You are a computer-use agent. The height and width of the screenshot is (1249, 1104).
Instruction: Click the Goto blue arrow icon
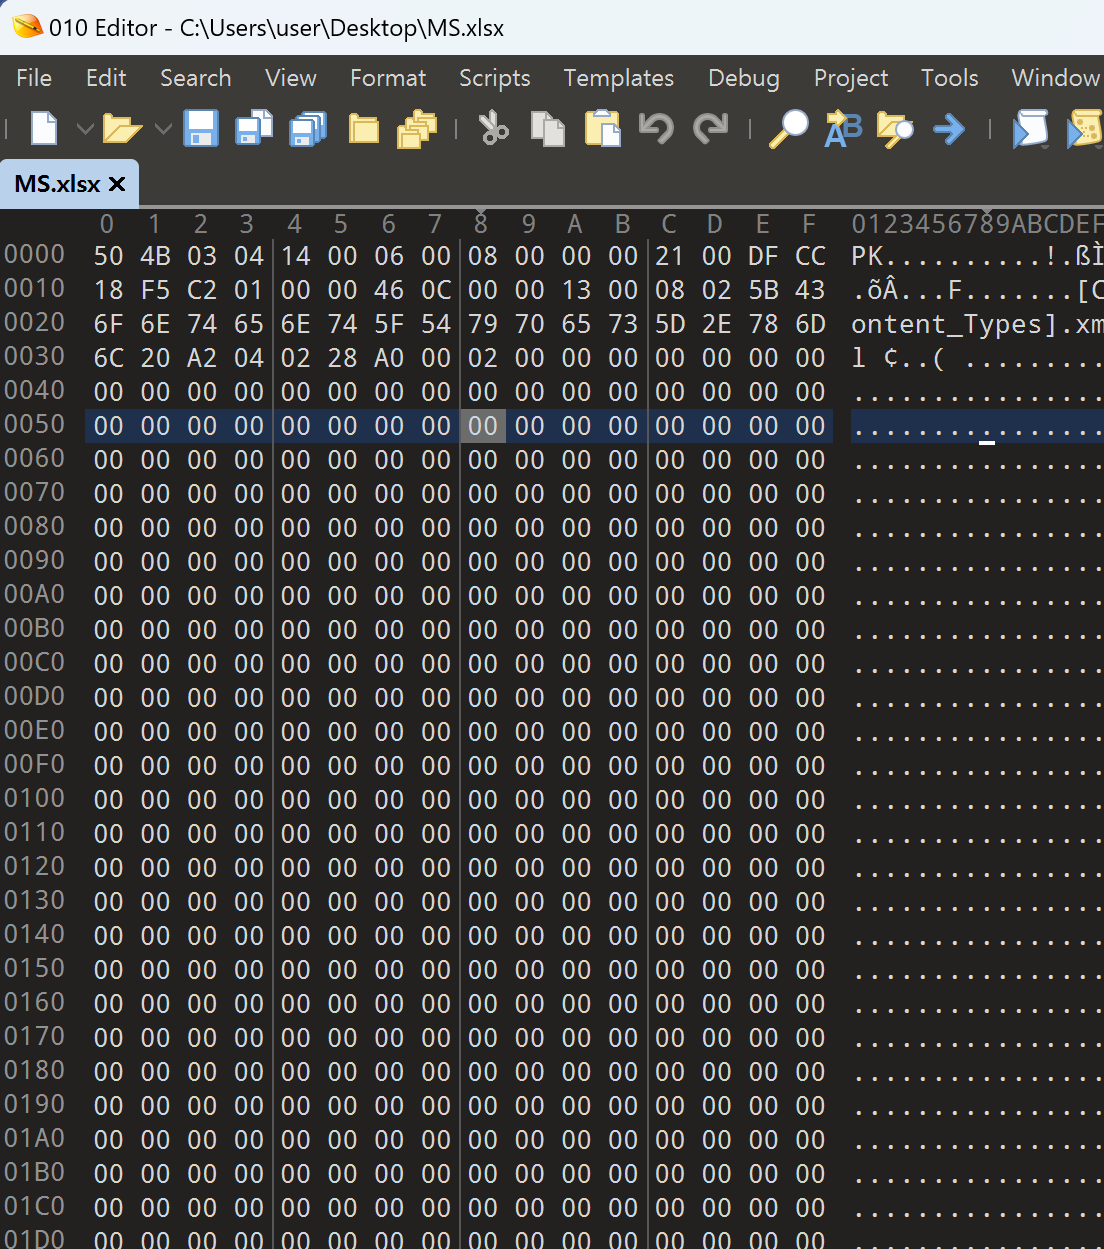pyautogui.click(x=949, y=129)
